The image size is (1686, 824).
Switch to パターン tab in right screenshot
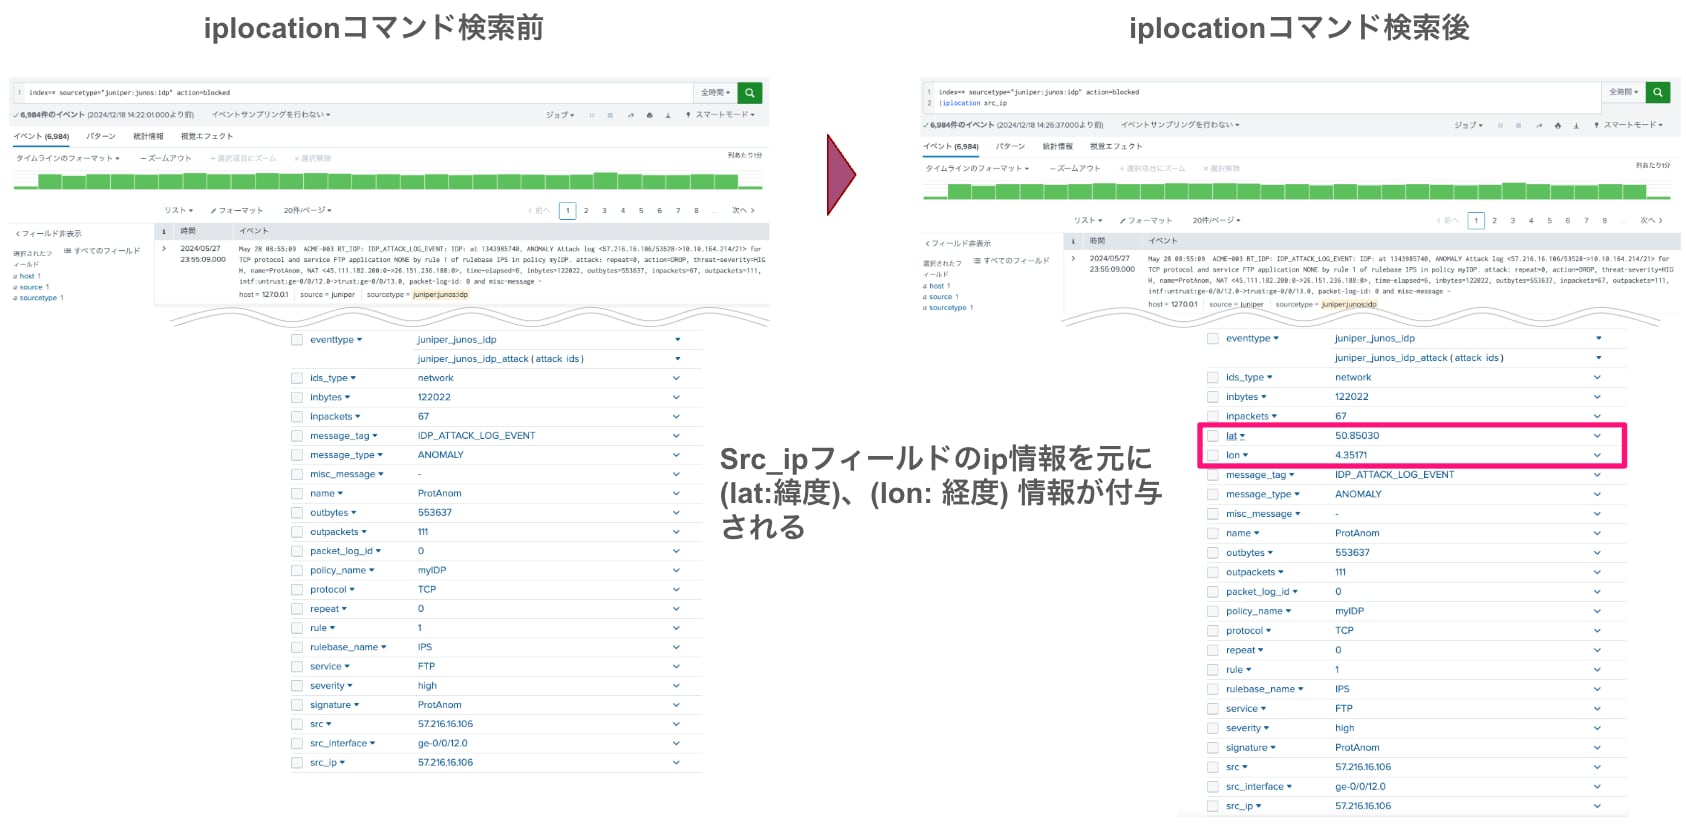click(x=1011, y=146)
